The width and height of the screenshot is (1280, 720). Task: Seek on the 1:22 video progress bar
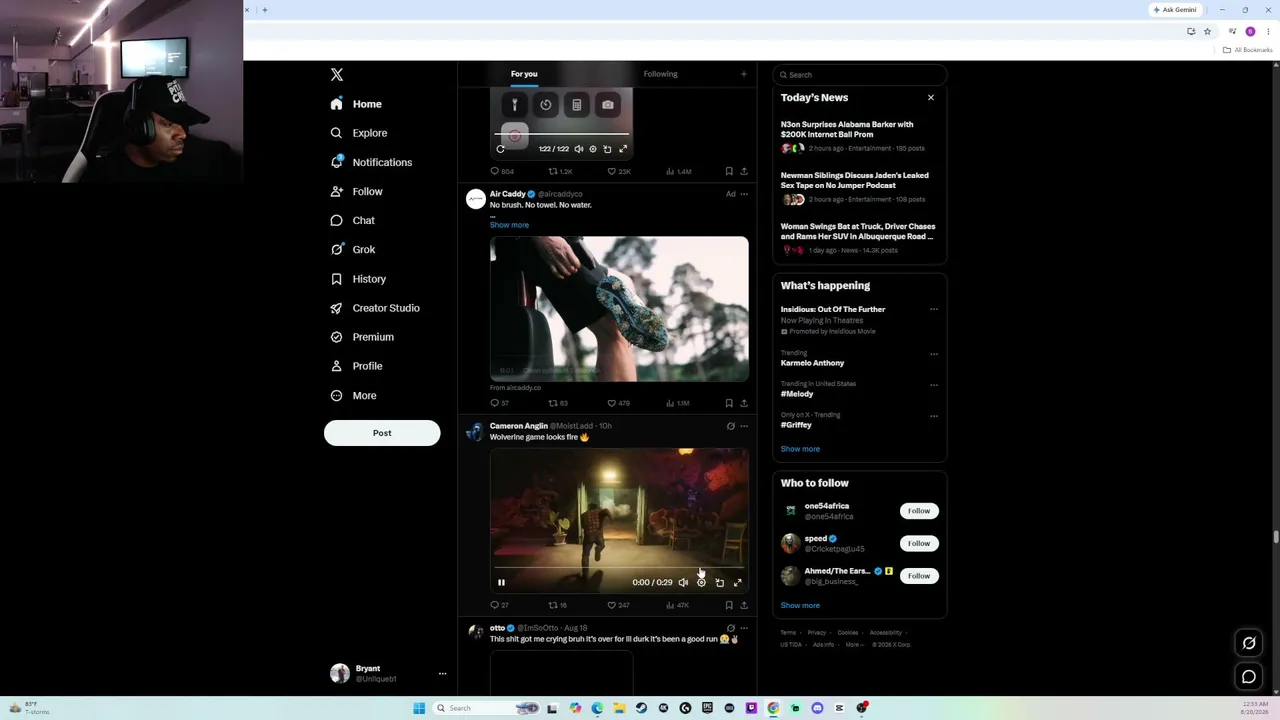(563, 134)
